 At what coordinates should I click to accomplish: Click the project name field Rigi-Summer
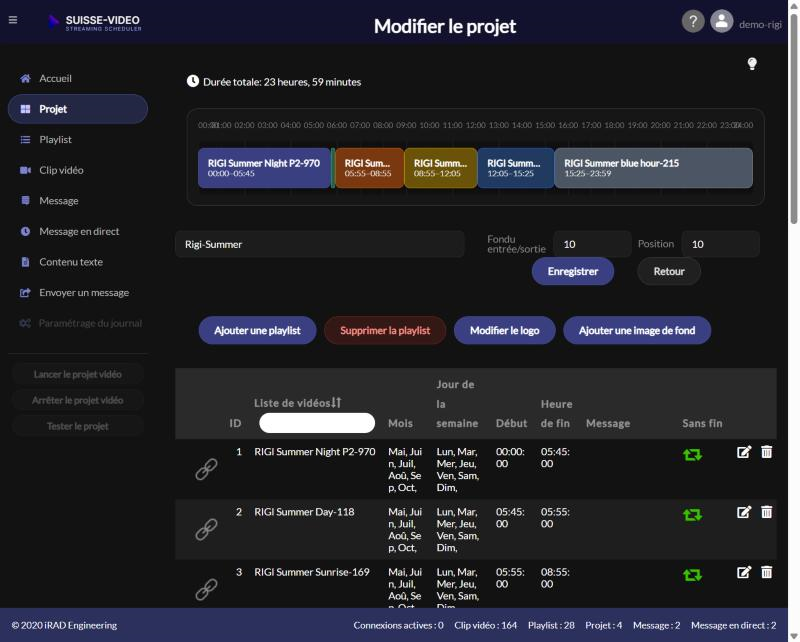(320, 244)
